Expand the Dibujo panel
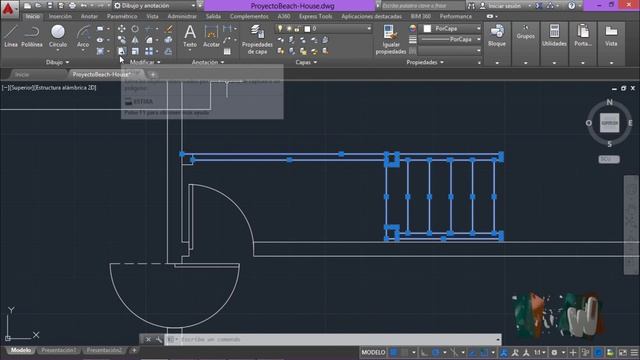This screenshot has width=640, height=360. 57,62
